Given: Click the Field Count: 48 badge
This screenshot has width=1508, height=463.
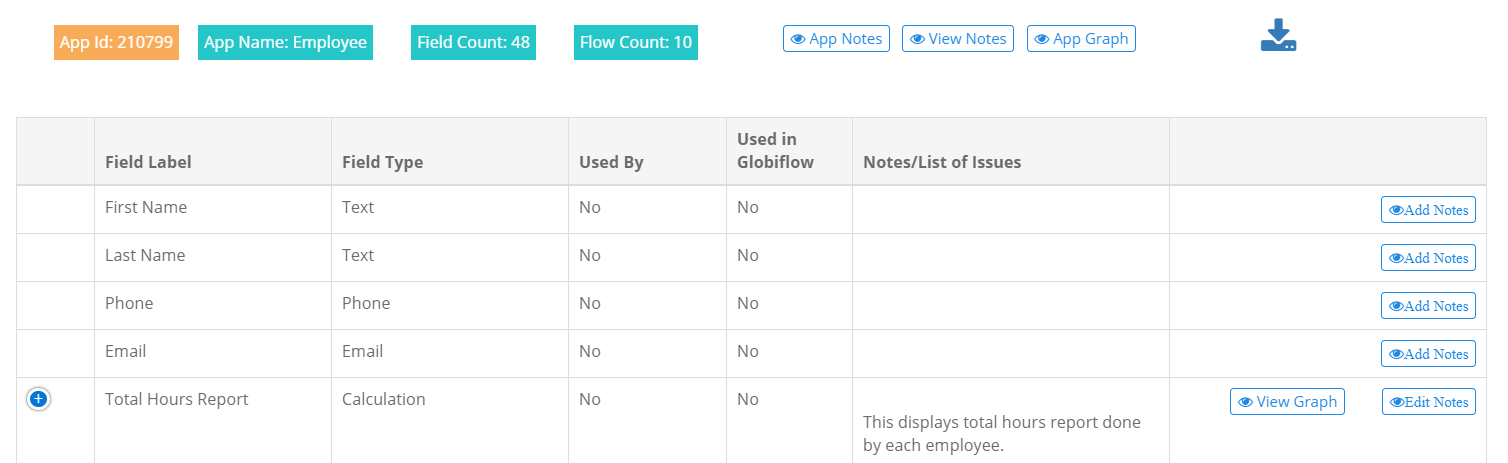Looking at the screenshot, I should pyautogui.click(x=473, y=42).
